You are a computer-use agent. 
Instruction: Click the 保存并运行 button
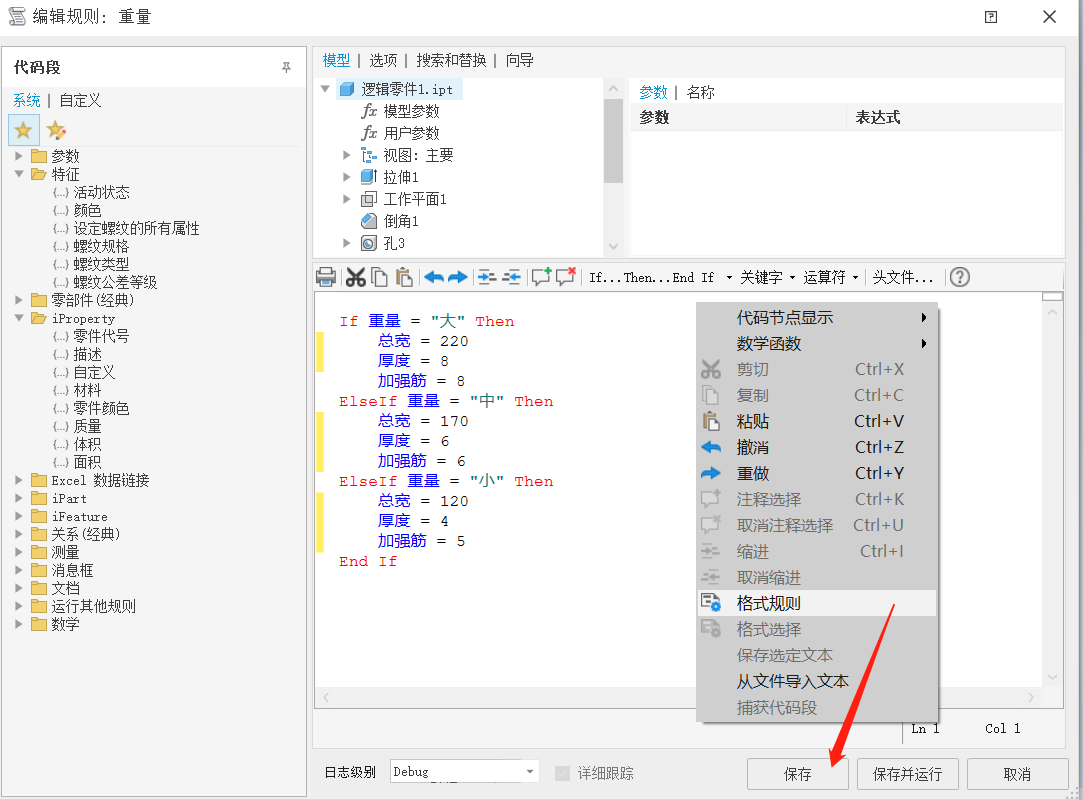point(908,774)
